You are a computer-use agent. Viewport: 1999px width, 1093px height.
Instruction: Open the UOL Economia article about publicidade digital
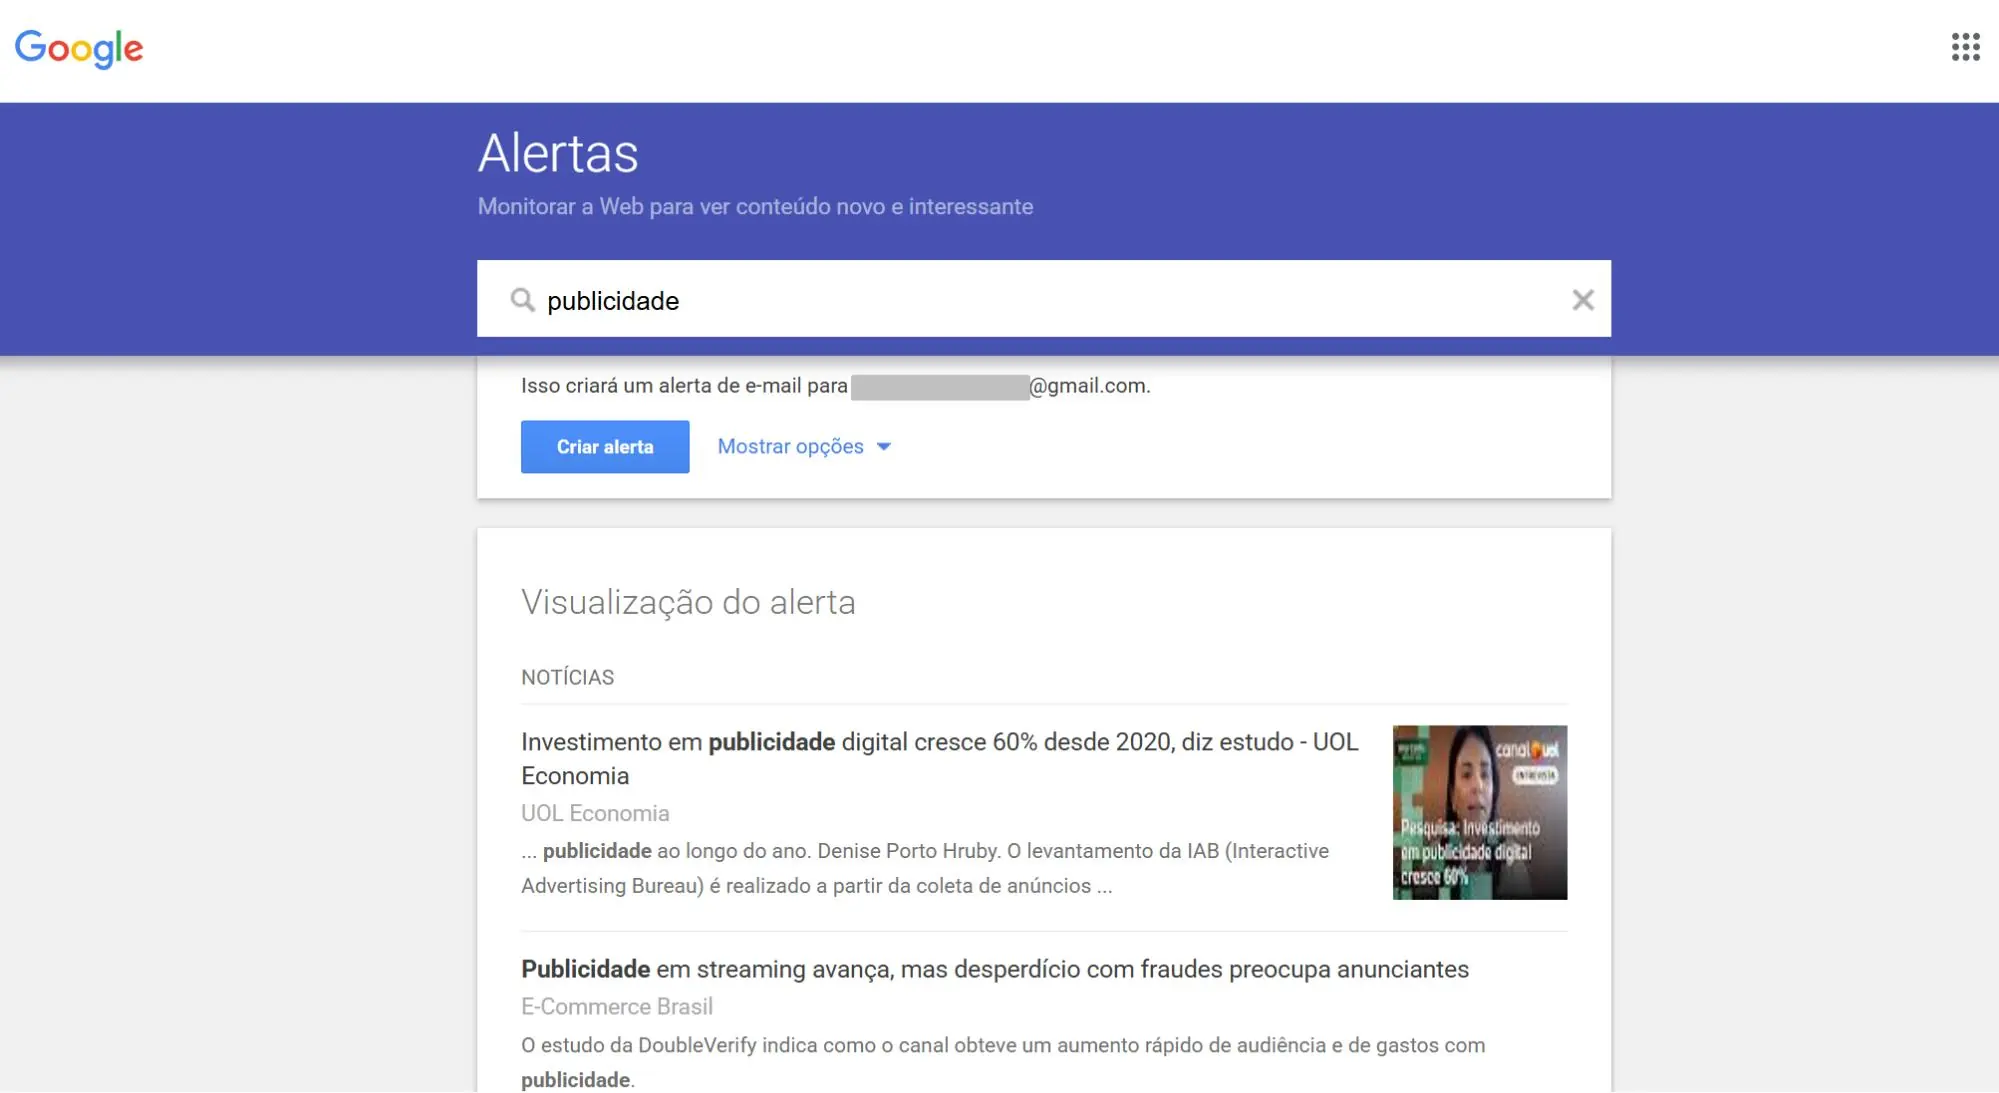(x=938, y=742)
